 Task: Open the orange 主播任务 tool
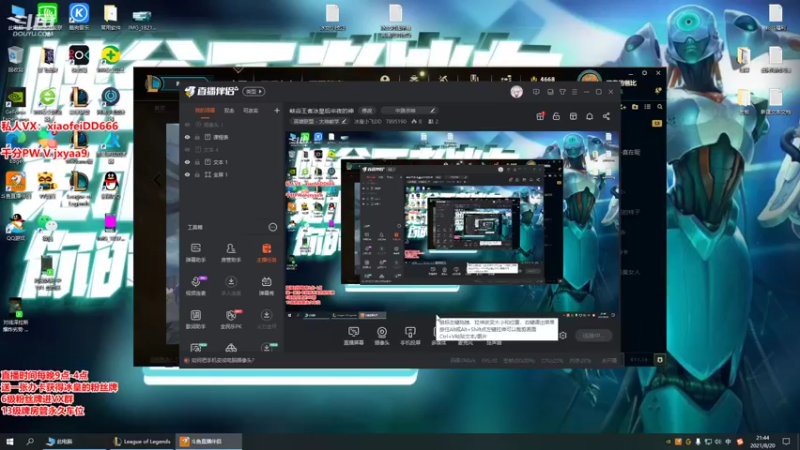[x=266, y=253]
